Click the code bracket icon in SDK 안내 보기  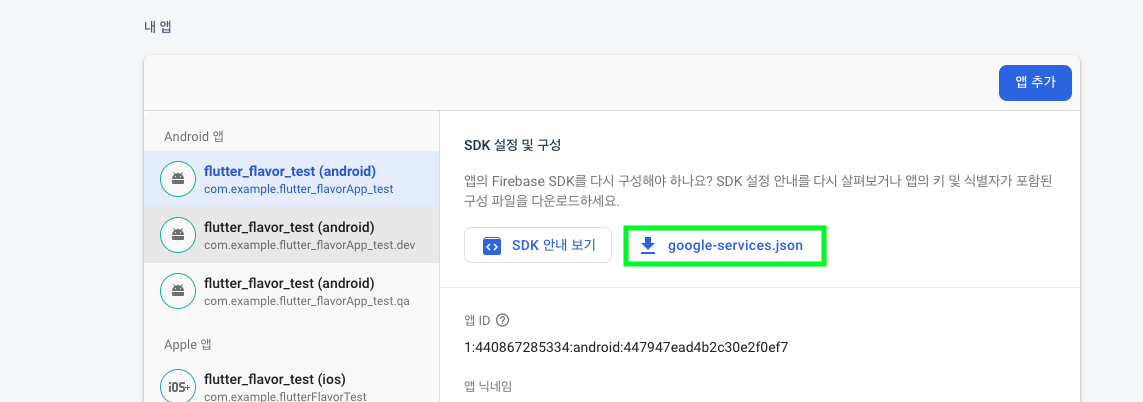pyautogui.click(x=492, y=246)
